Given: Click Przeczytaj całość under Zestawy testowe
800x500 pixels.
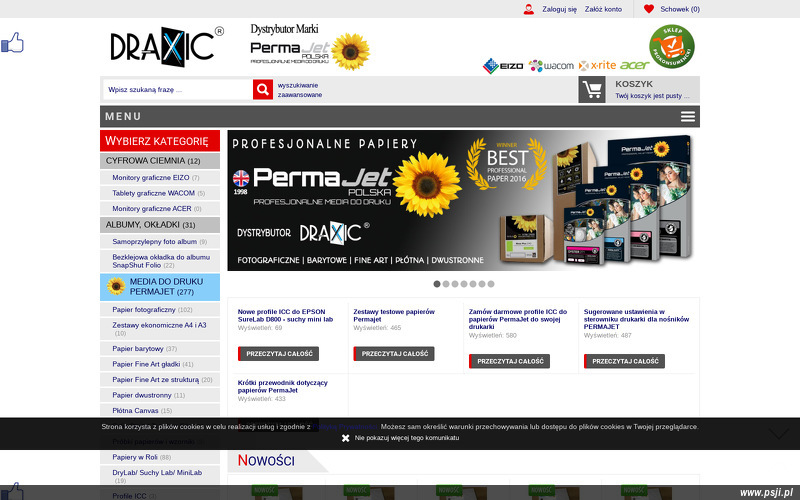Looking at the screenshot, I should pyautogui.click(x=394, y=354).
